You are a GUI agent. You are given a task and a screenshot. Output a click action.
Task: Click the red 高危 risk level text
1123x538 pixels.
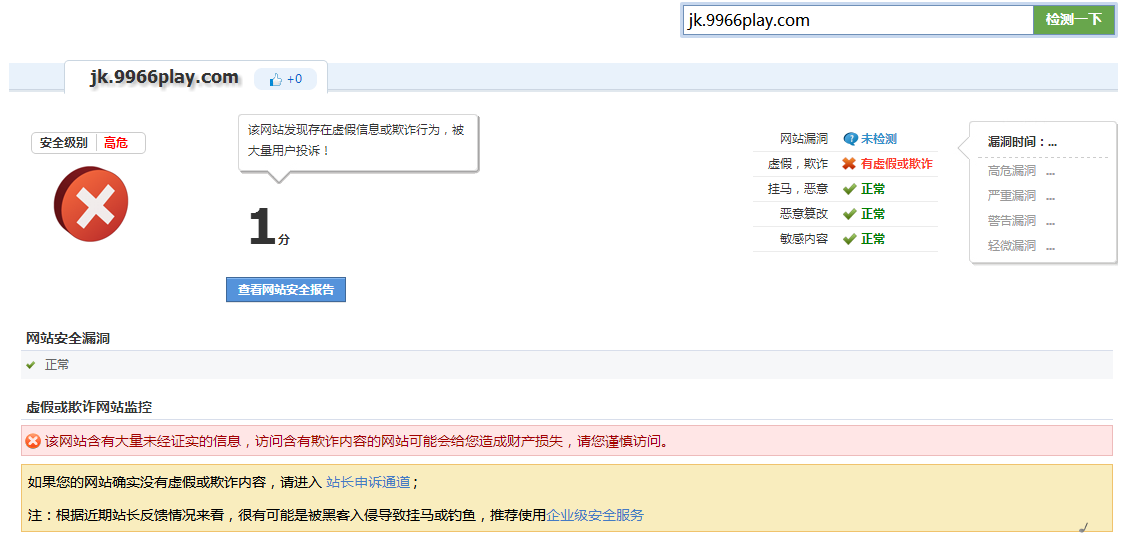116,143
